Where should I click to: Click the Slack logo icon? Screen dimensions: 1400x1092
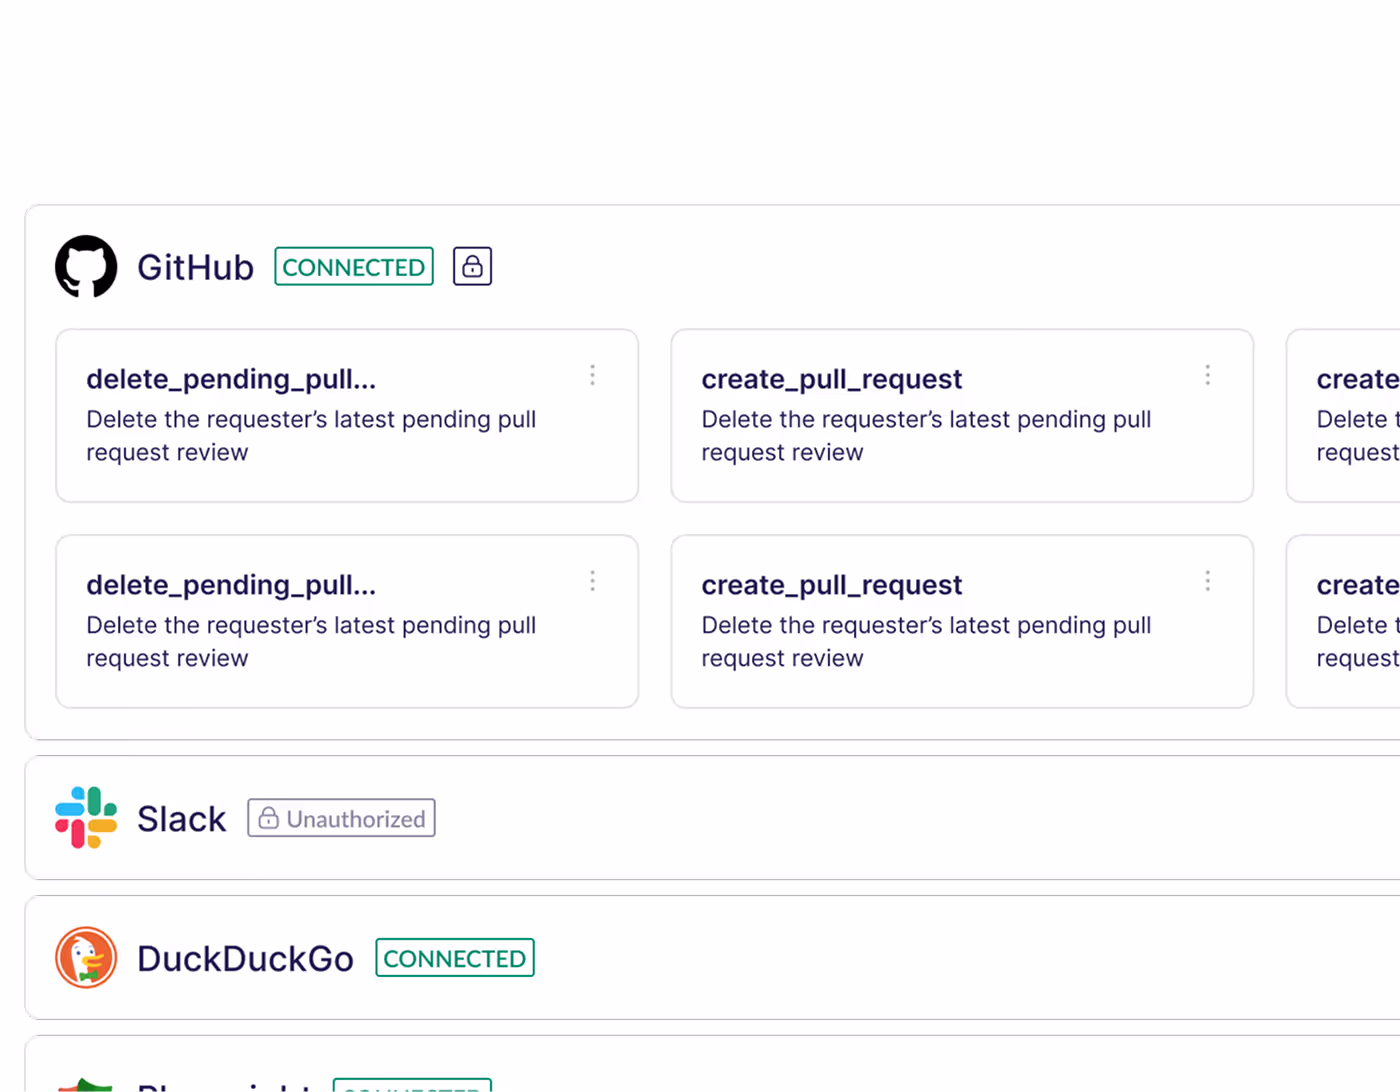click(86, 818)
